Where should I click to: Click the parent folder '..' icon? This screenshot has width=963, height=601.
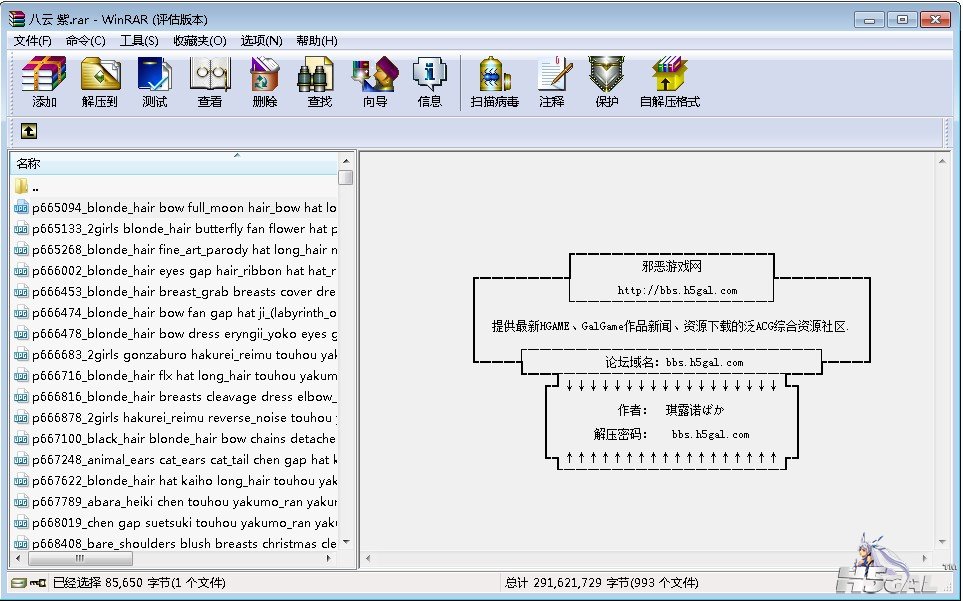(x=21, y=186)
